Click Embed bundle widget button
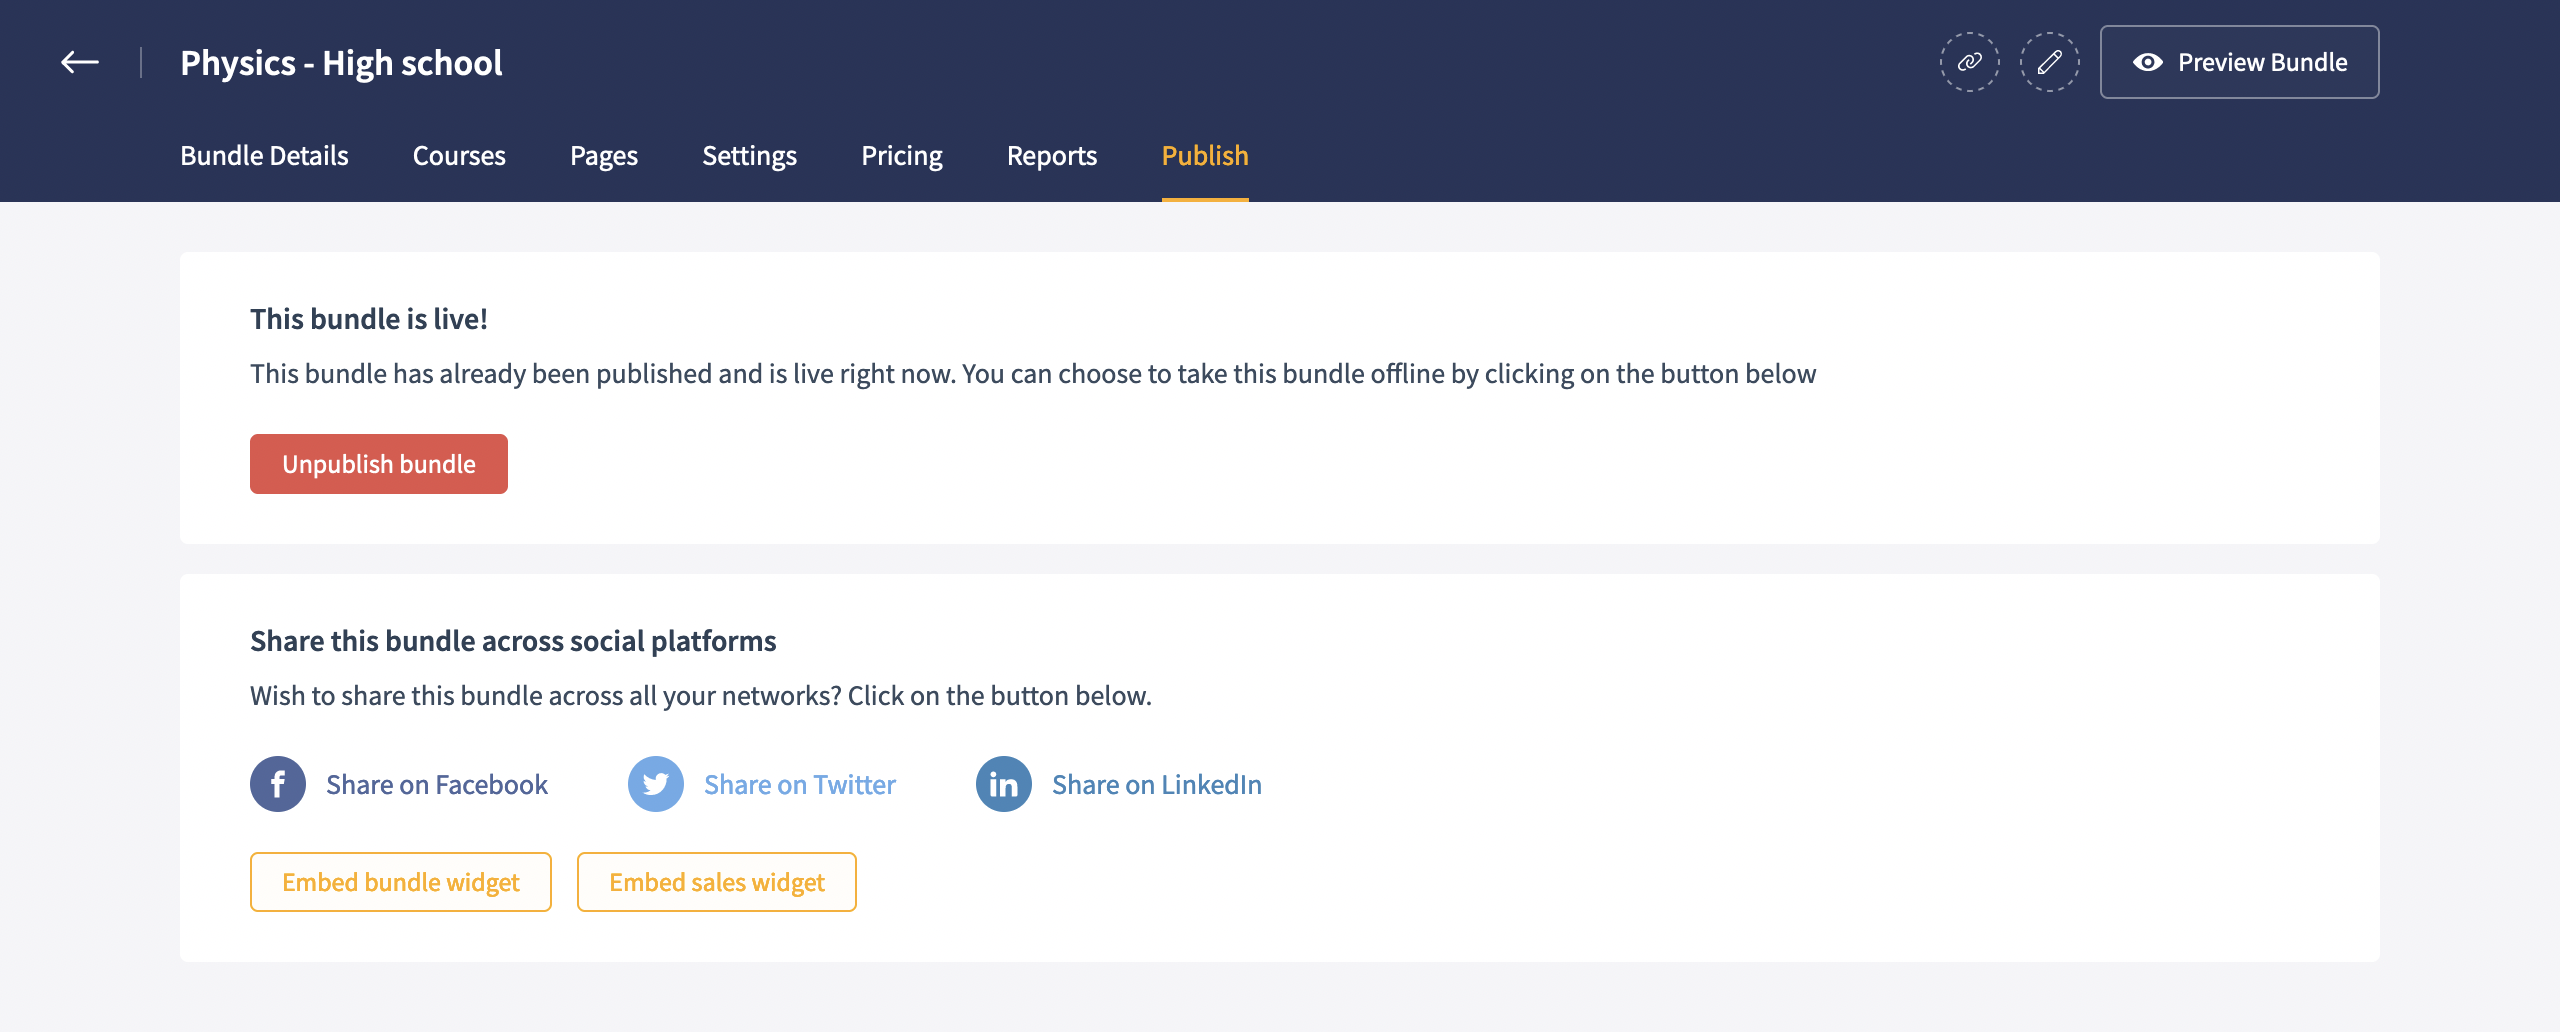Viewport: 2560px width, 1032px height. coord(400,882)
